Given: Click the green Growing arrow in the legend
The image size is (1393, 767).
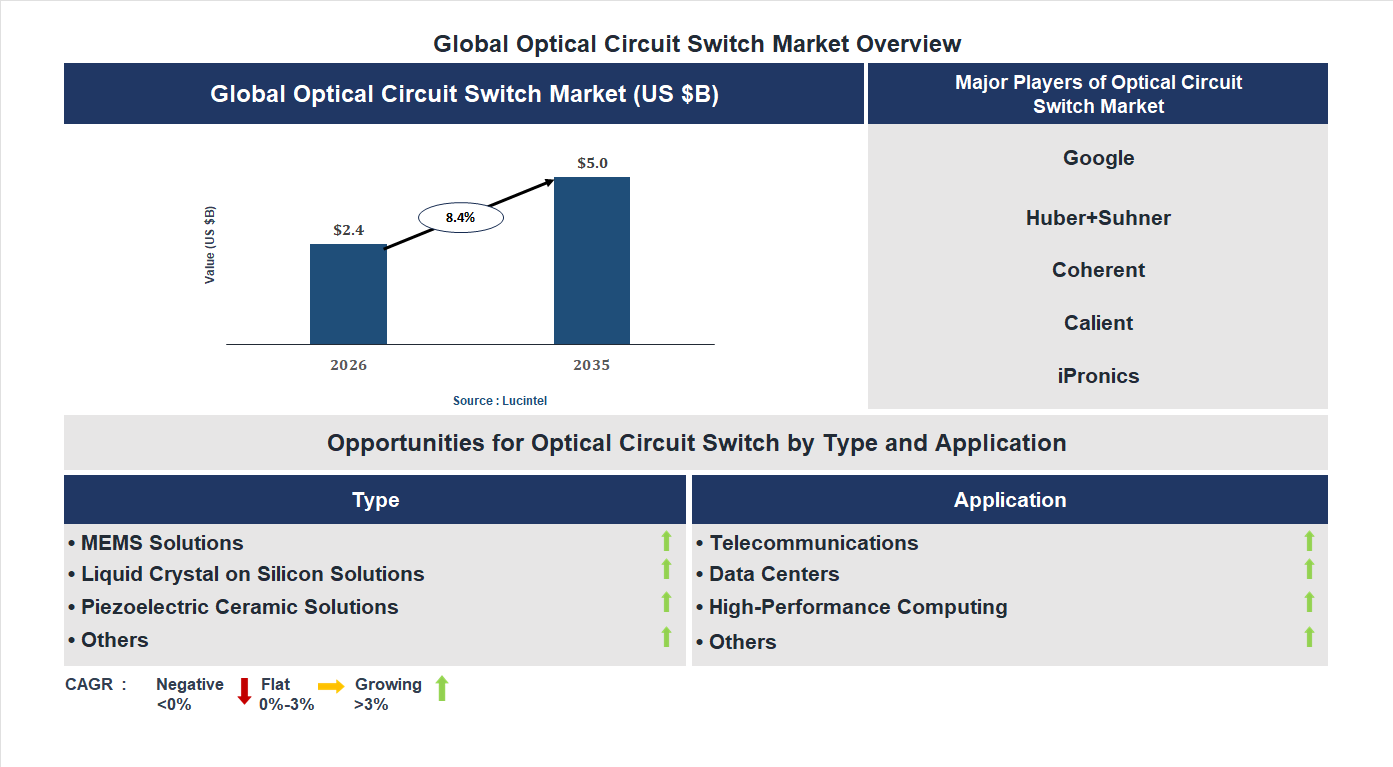Looking at the screenshot, I should 440,691.
